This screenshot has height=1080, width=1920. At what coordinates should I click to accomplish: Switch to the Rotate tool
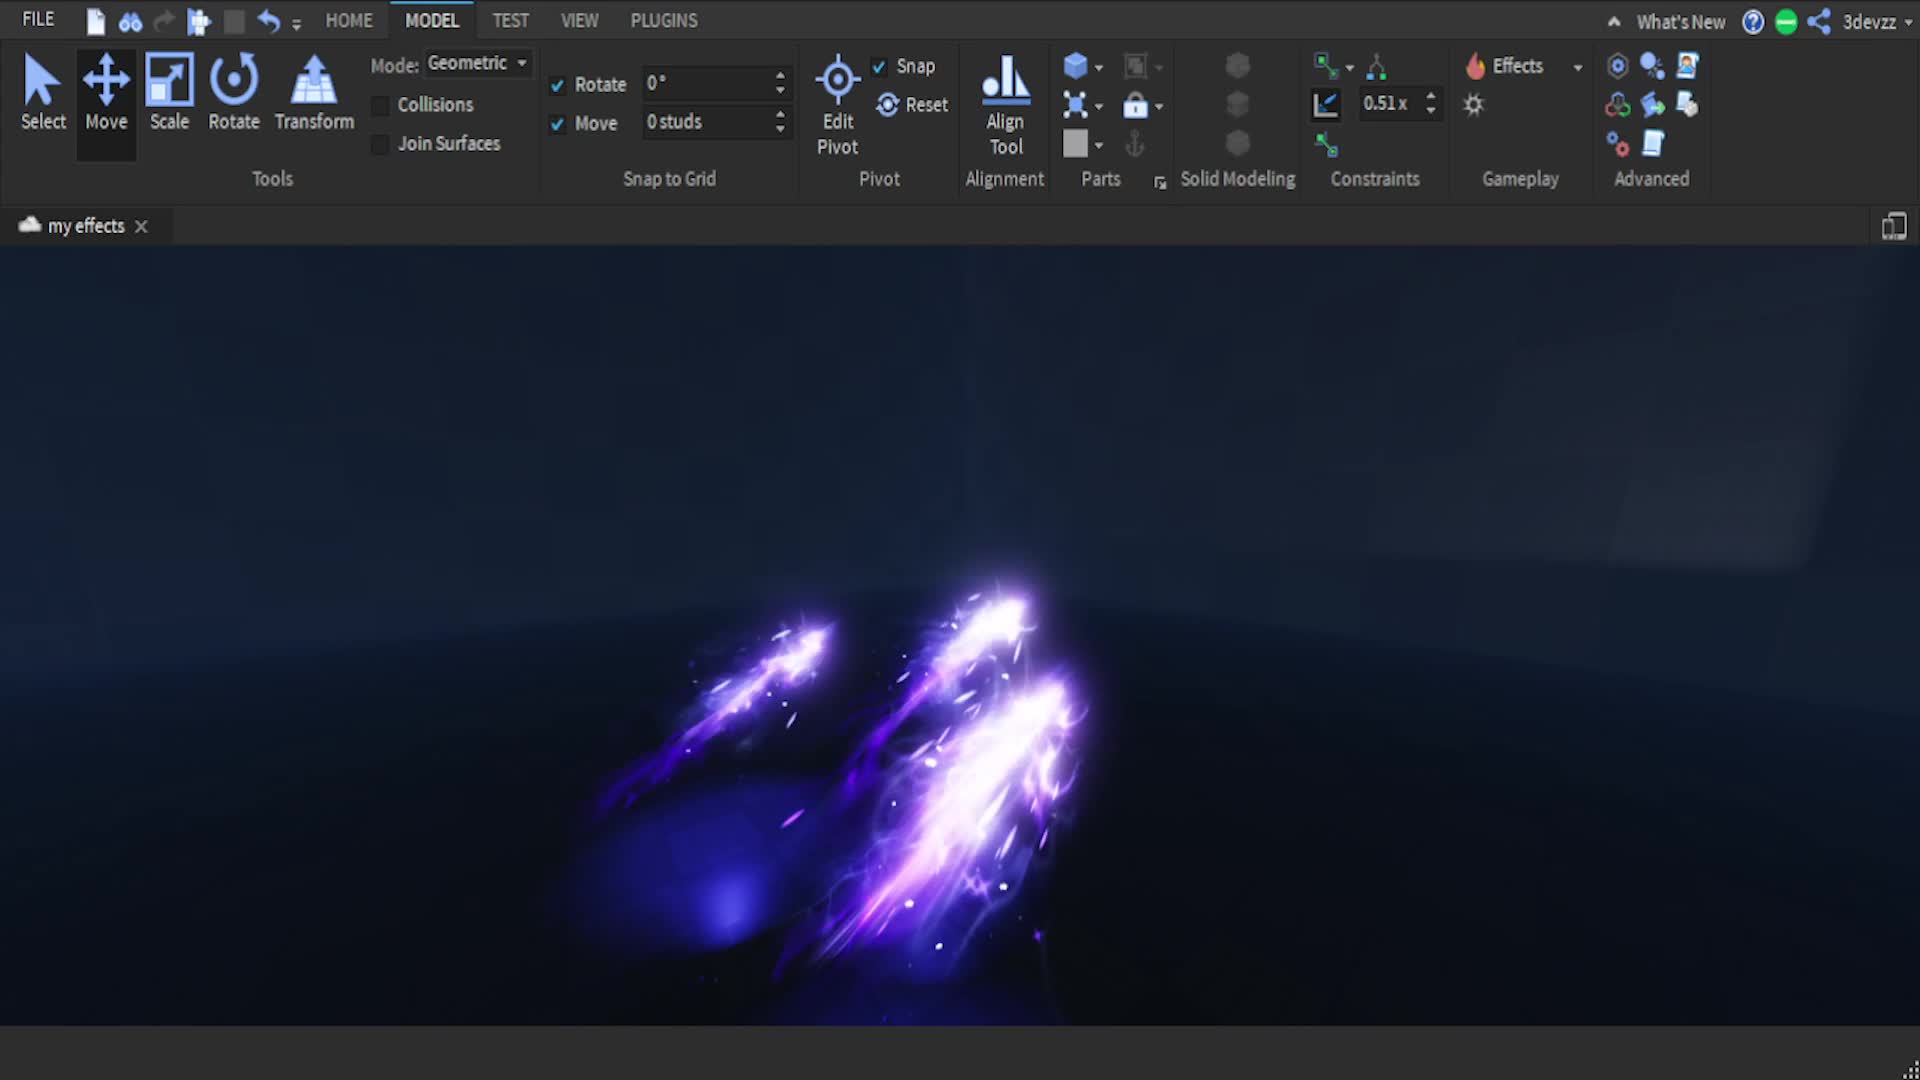point(233,90)
